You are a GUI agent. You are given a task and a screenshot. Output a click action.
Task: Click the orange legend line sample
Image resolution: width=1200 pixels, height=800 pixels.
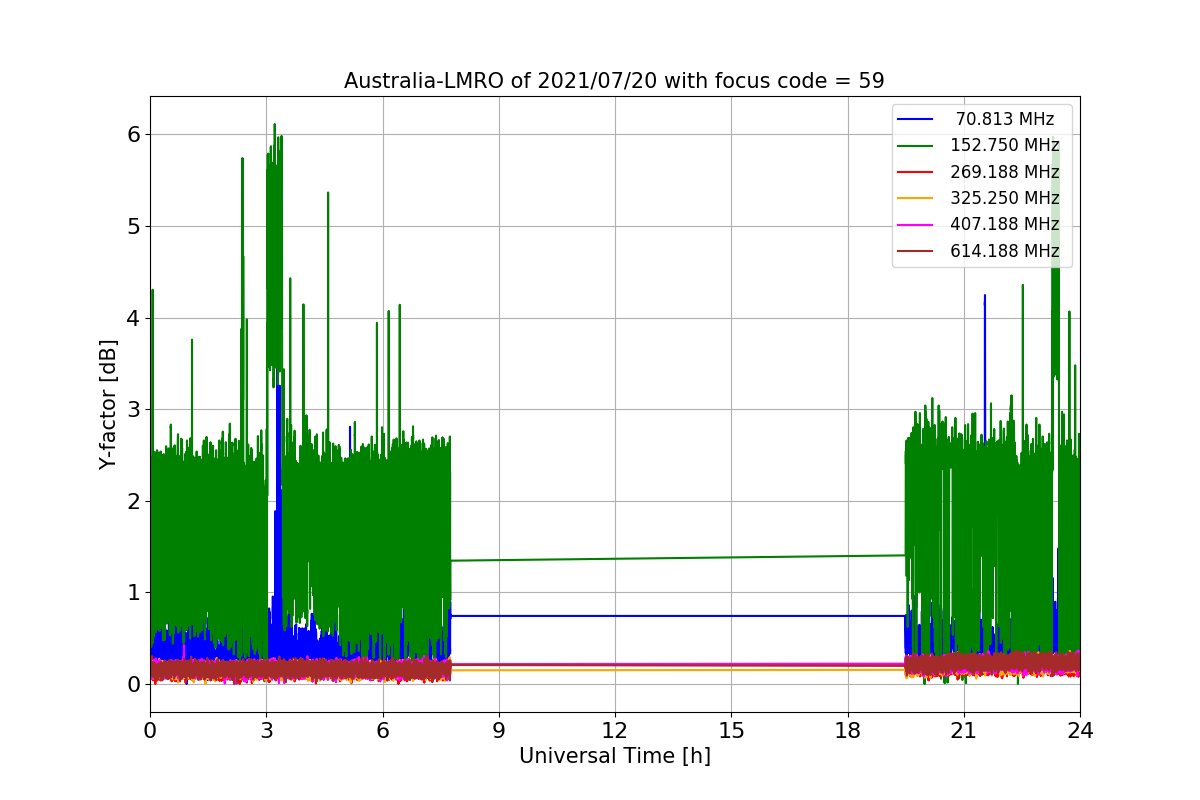[x=916, y=199]
